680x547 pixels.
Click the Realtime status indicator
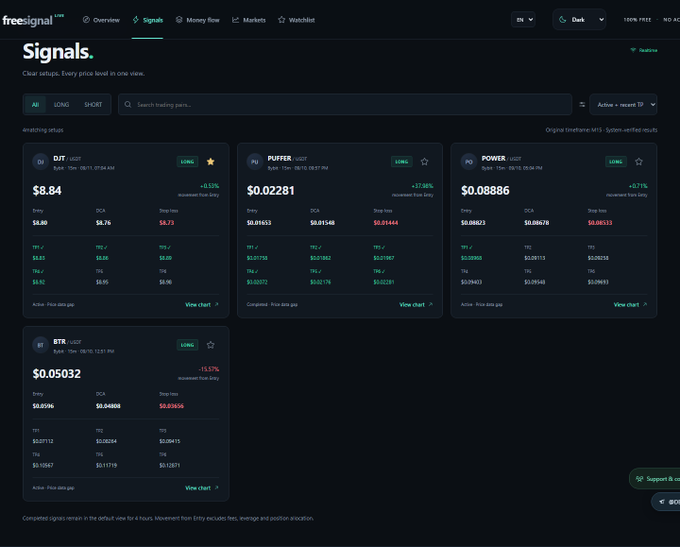(x=644, y=50)
